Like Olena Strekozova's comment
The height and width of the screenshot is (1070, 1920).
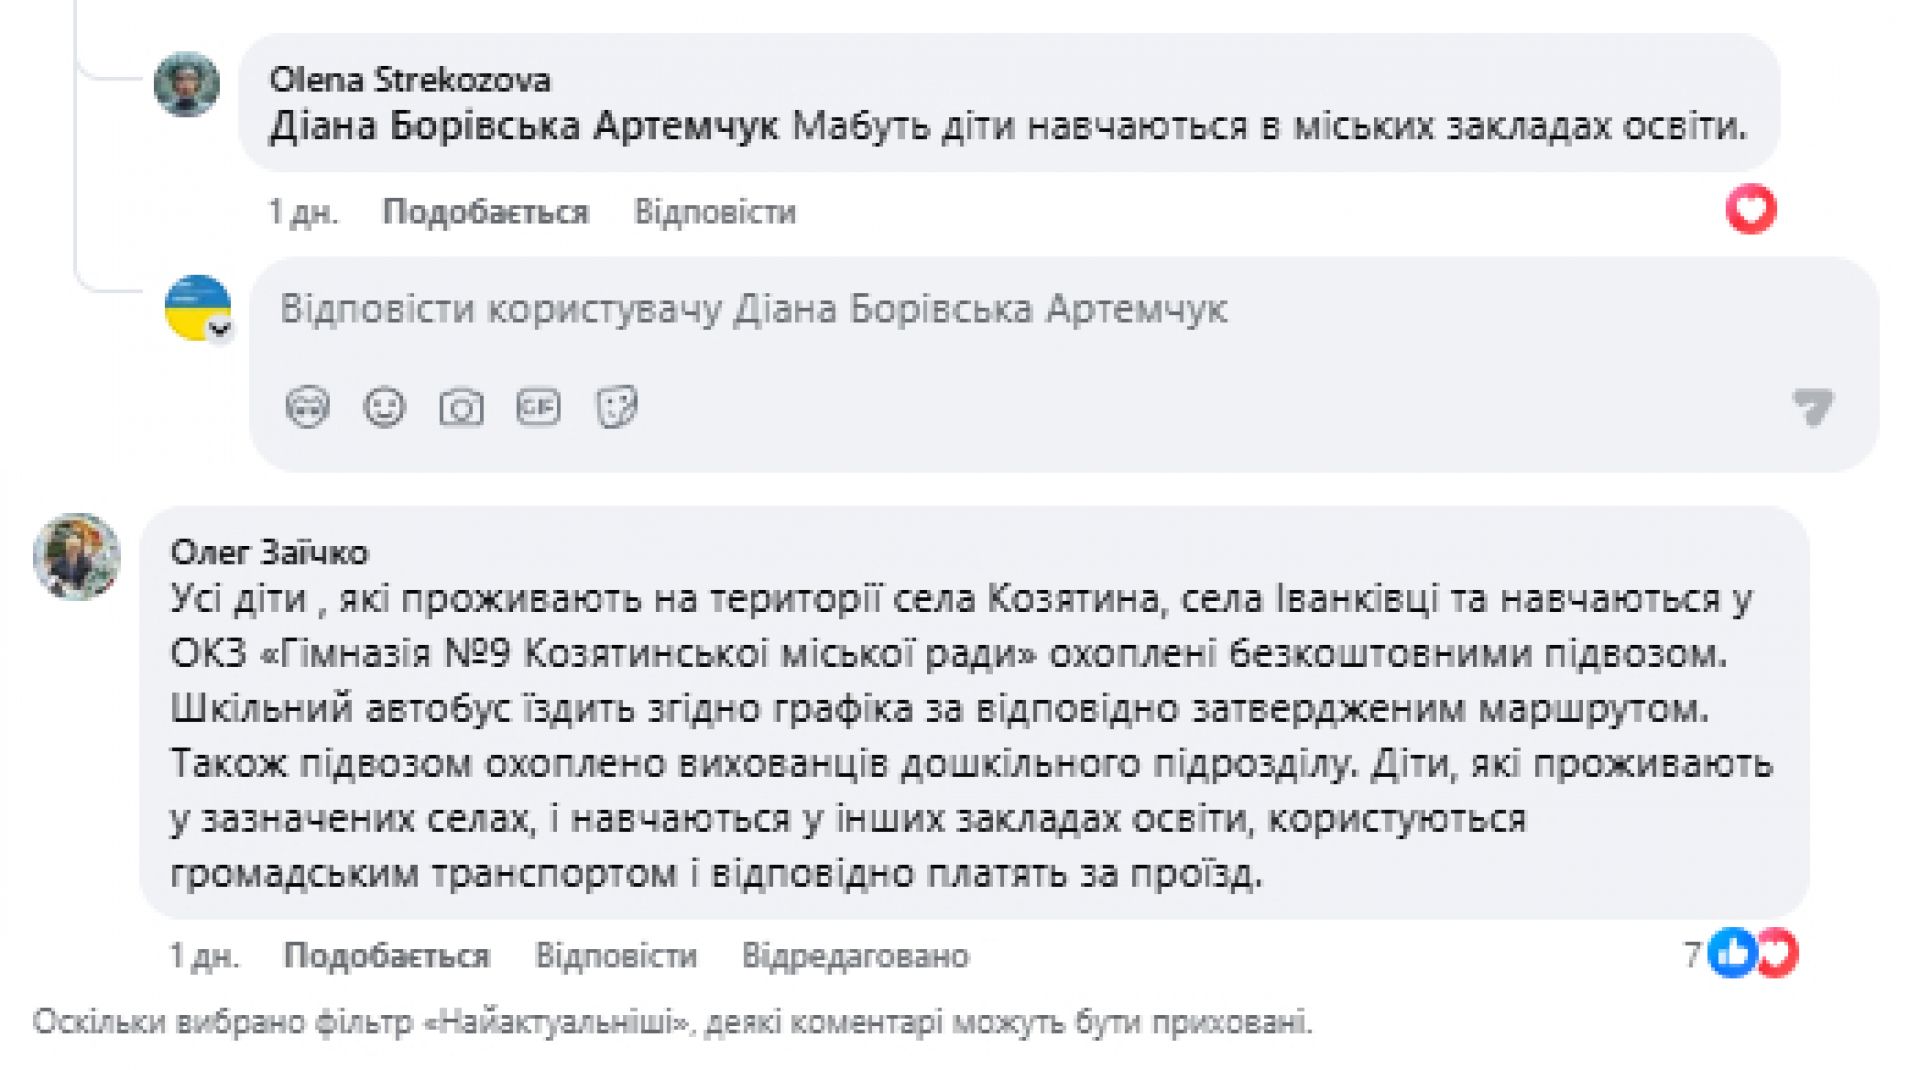(x=485, y=212)
